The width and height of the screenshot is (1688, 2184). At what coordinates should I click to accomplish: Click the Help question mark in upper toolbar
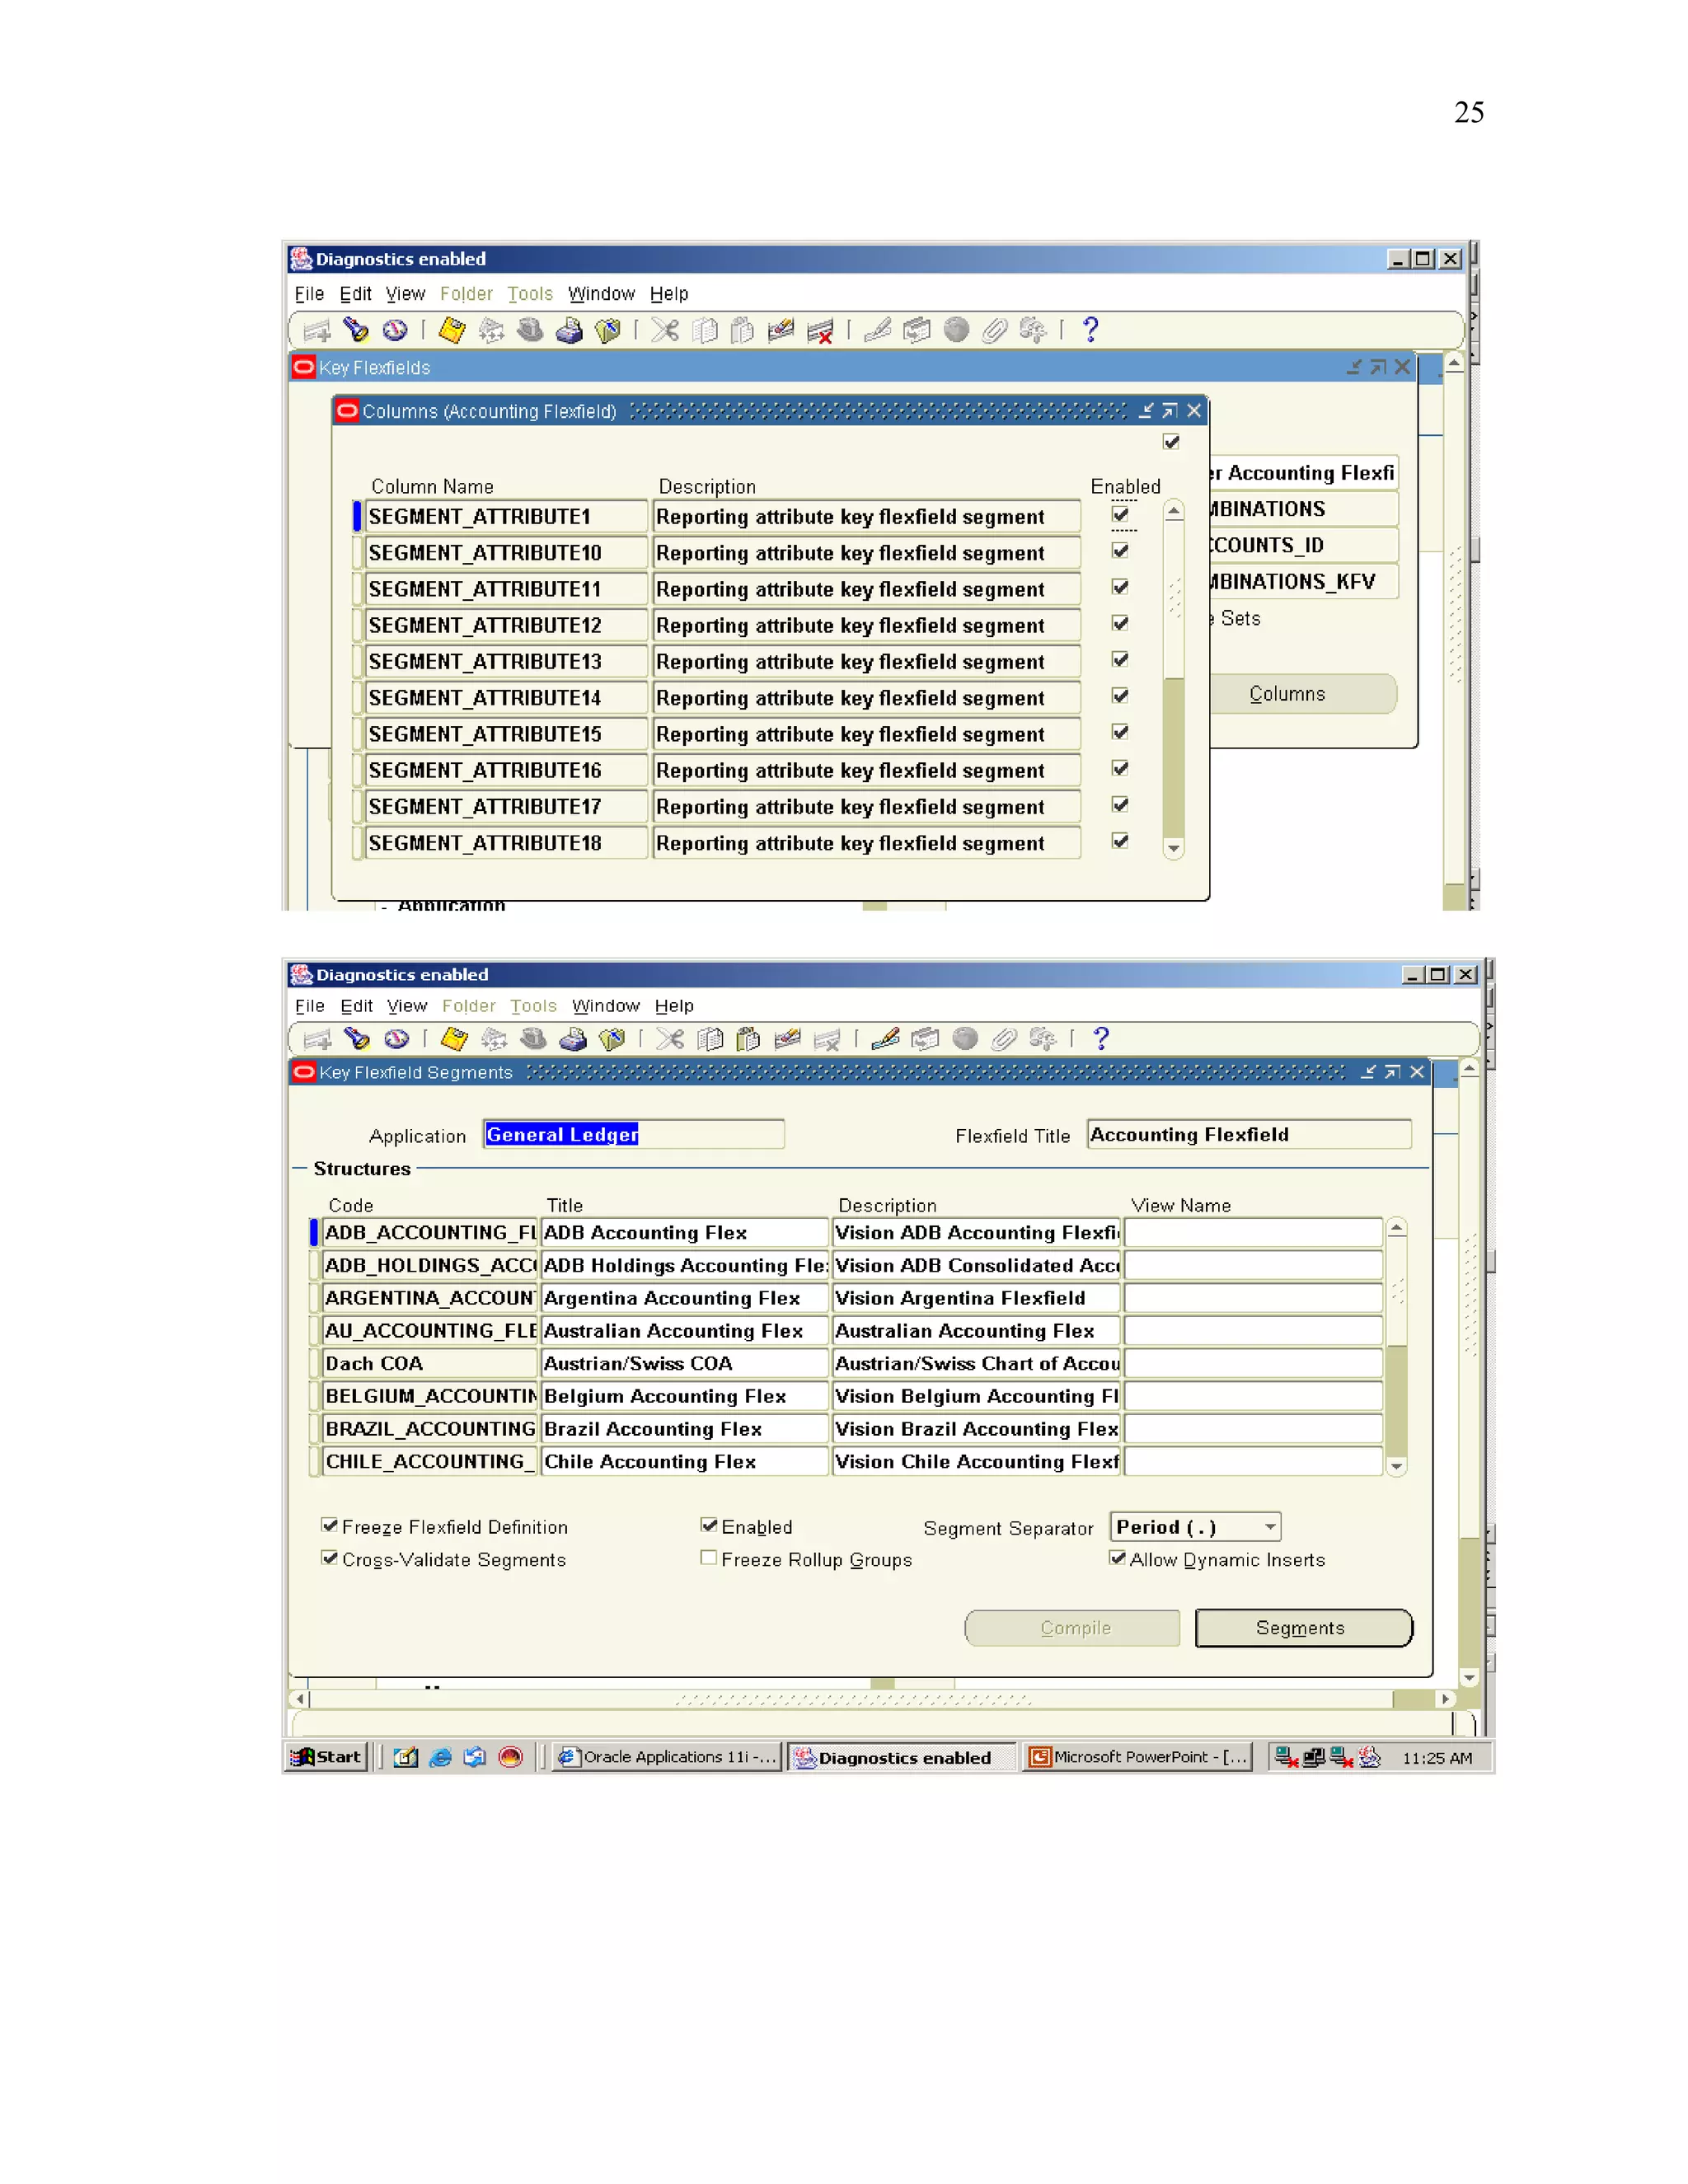(x=1091, y=330)
